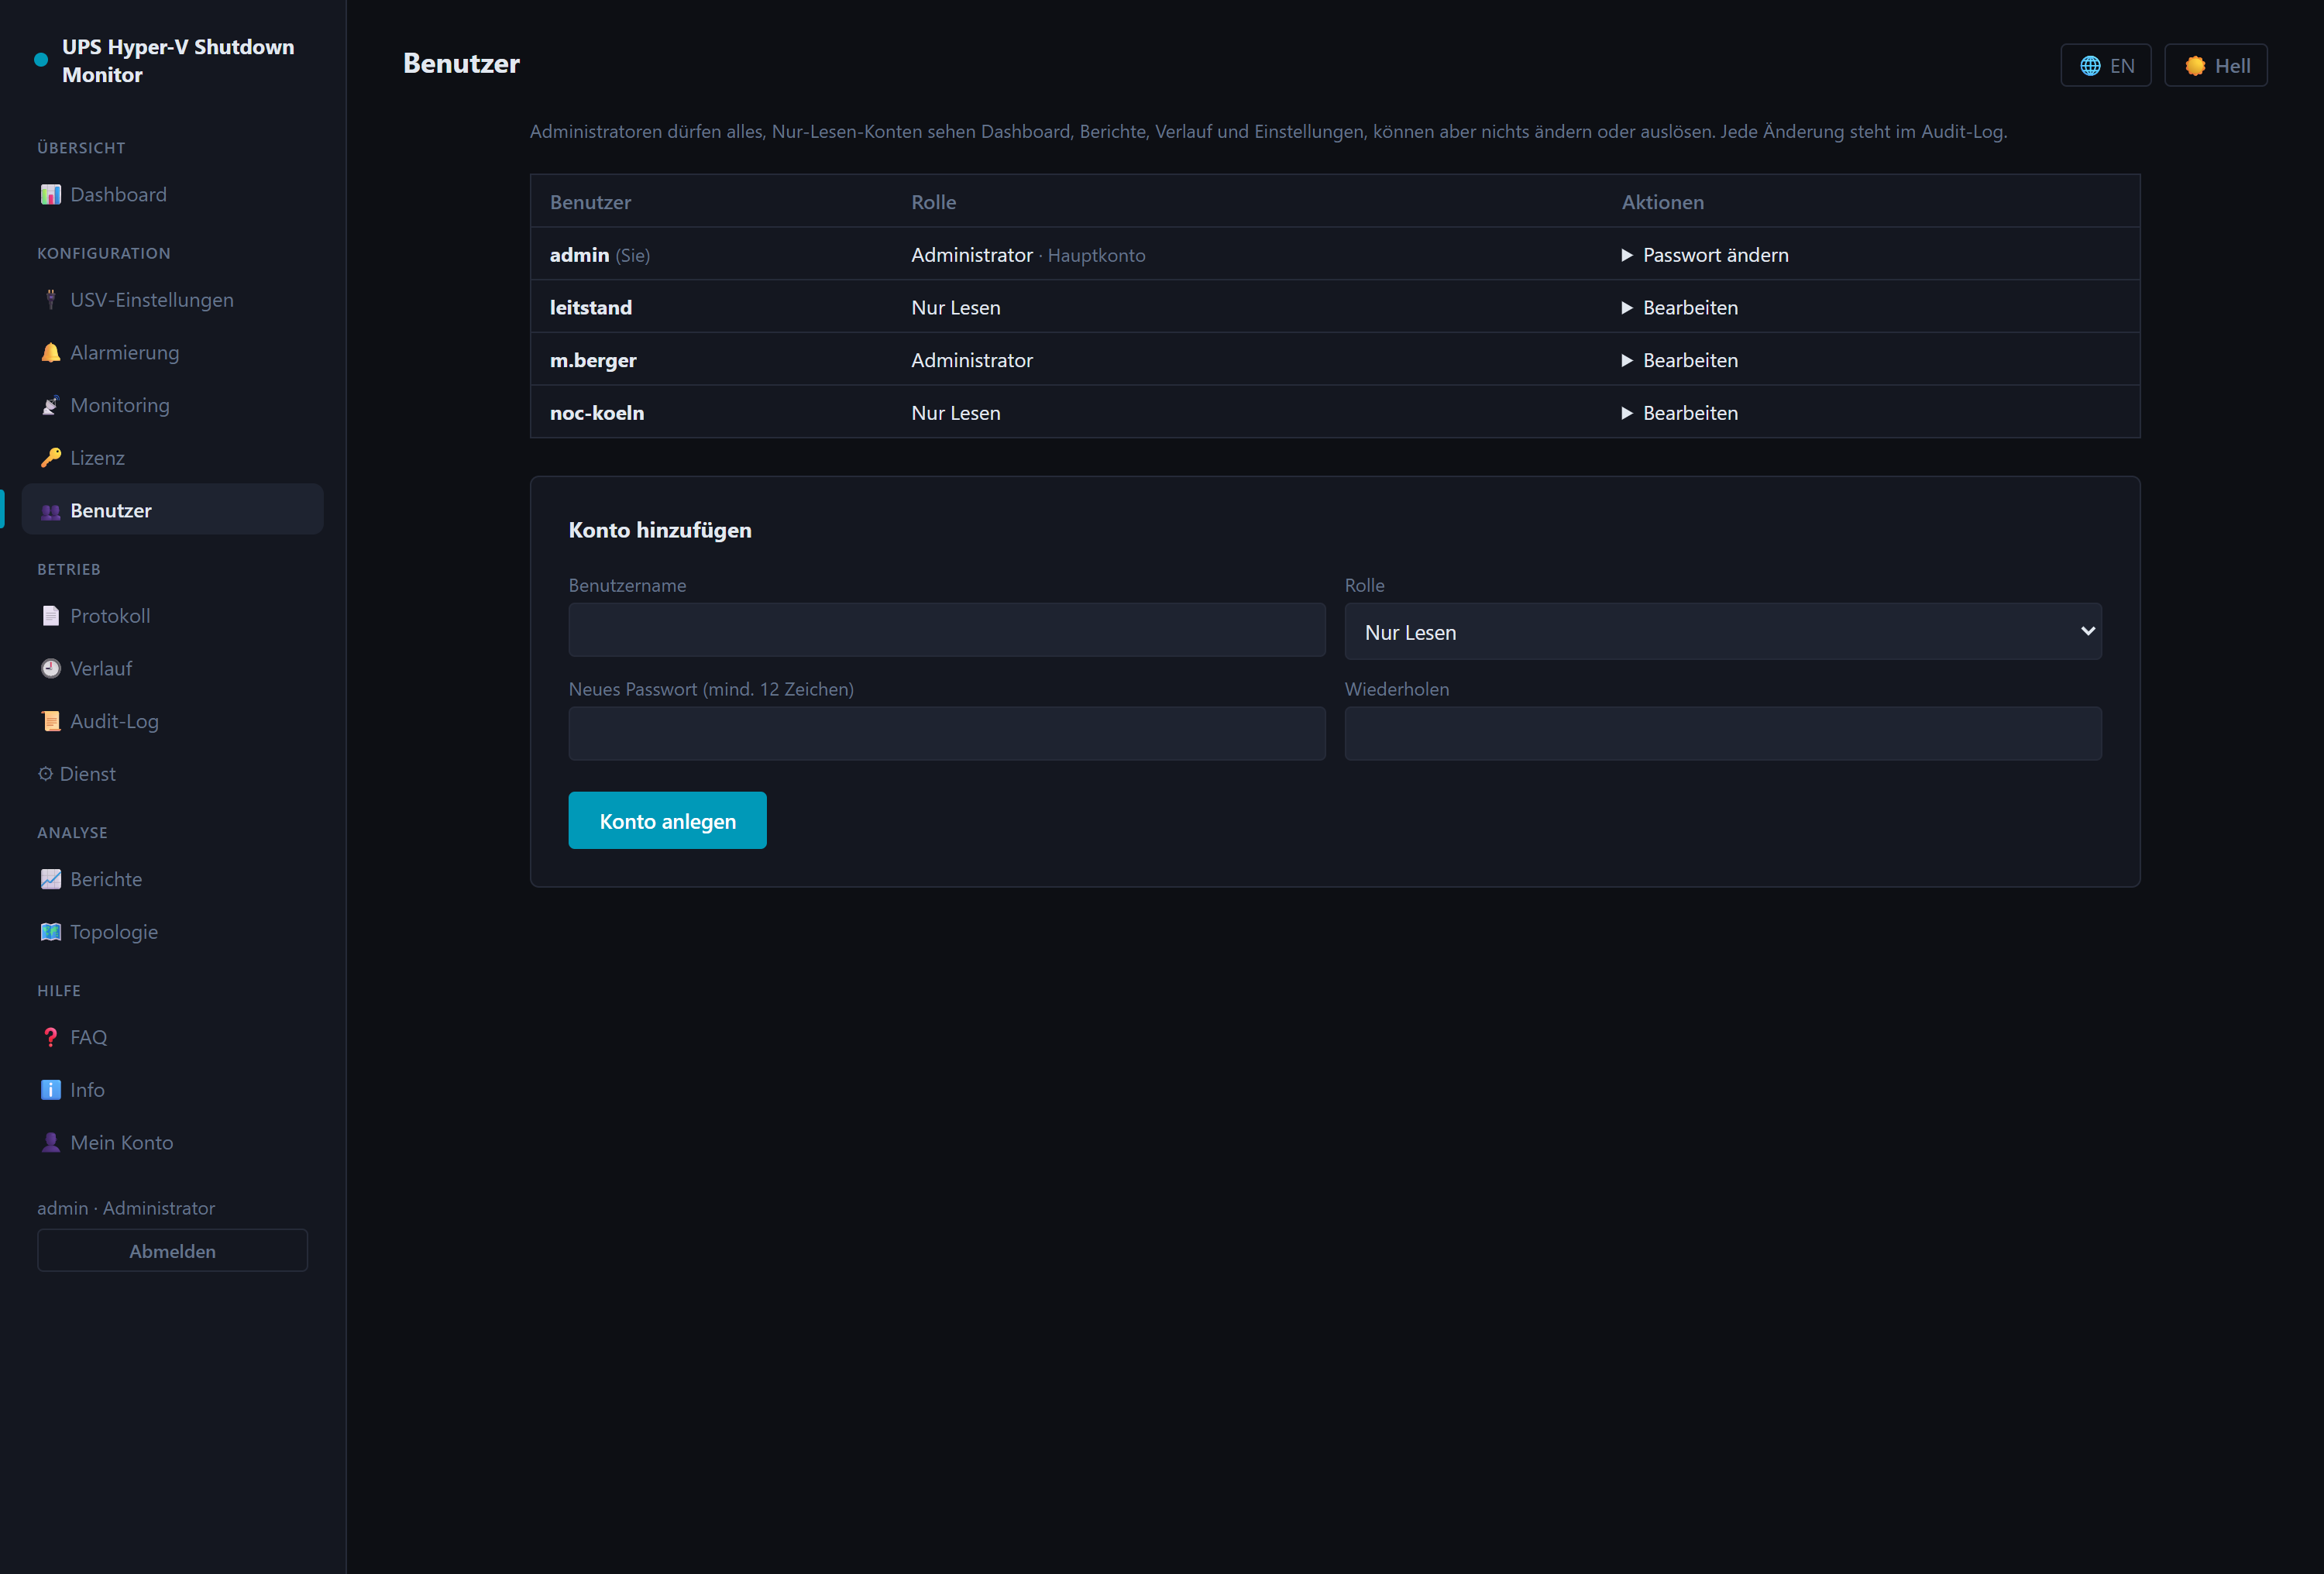This screenshot has width=2324, height=1574.
Task: Click the Hauptkonto label in admin row
Action: pos(1096,256)
